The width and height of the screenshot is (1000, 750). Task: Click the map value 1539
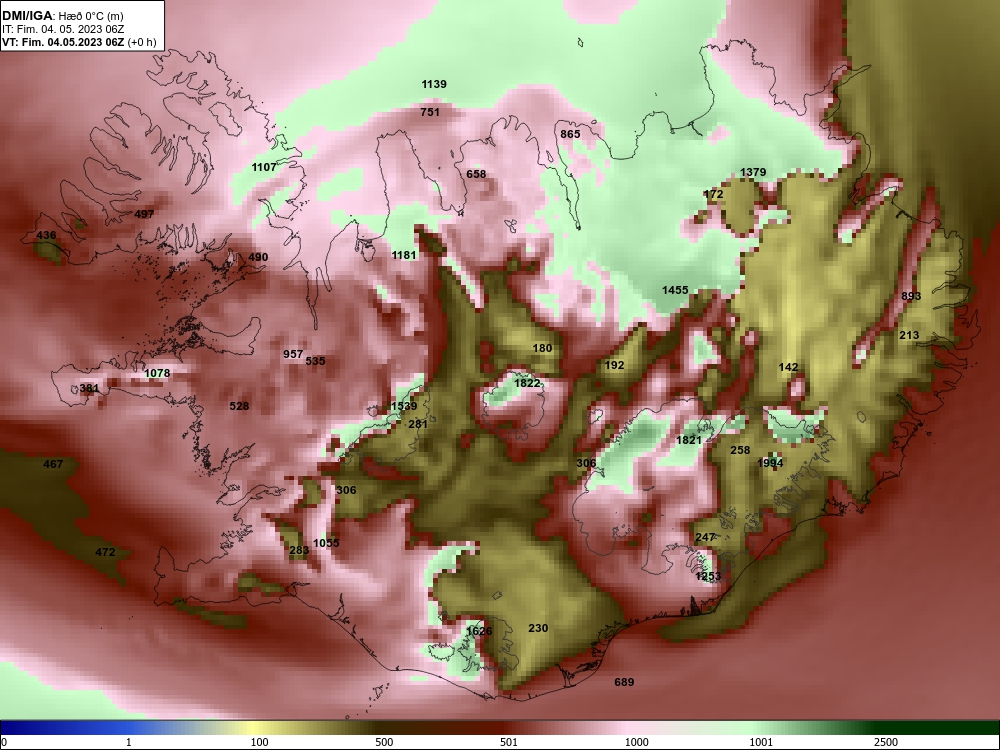404,406
